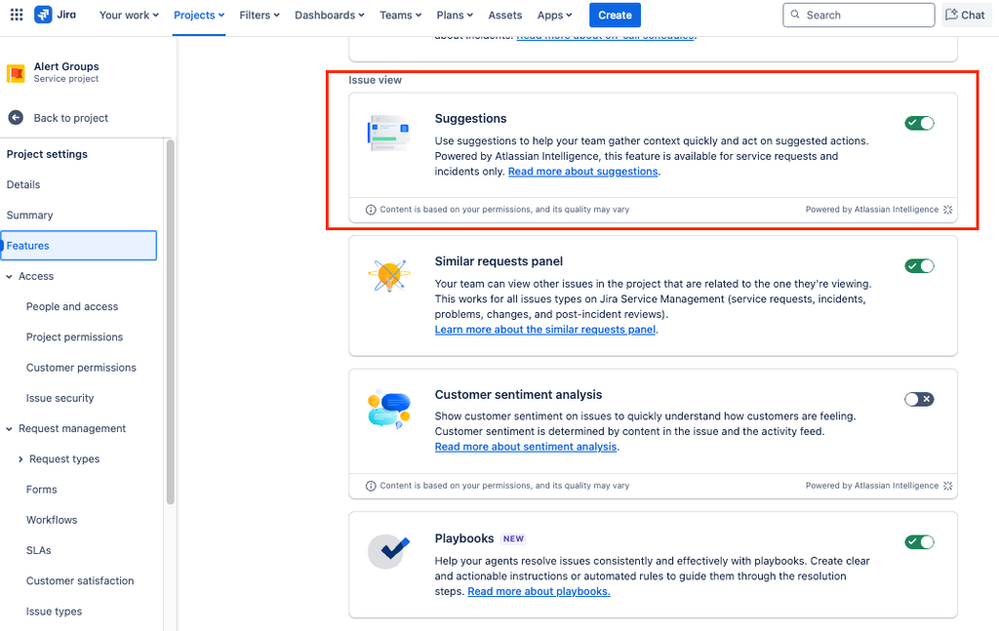Collapse the Access section
This screenshot has width=999, height=631.
point(10,277)
